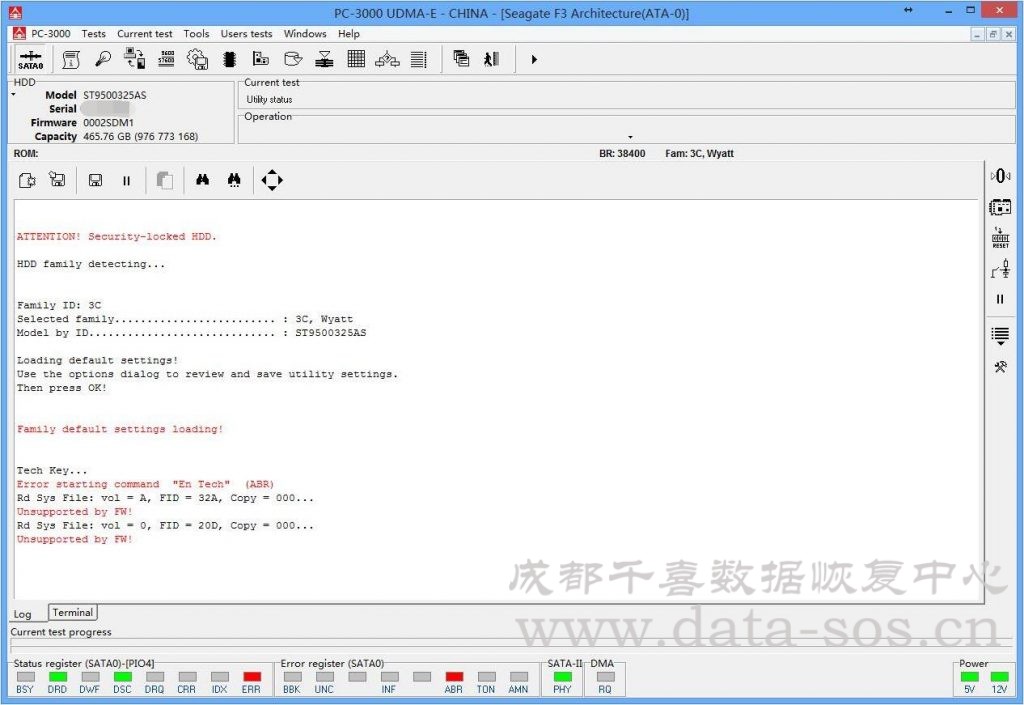Viewport: 1024px width, 705px height.
Task: Click the greyed copy pages icon
Action: click(x=165, y=180)
